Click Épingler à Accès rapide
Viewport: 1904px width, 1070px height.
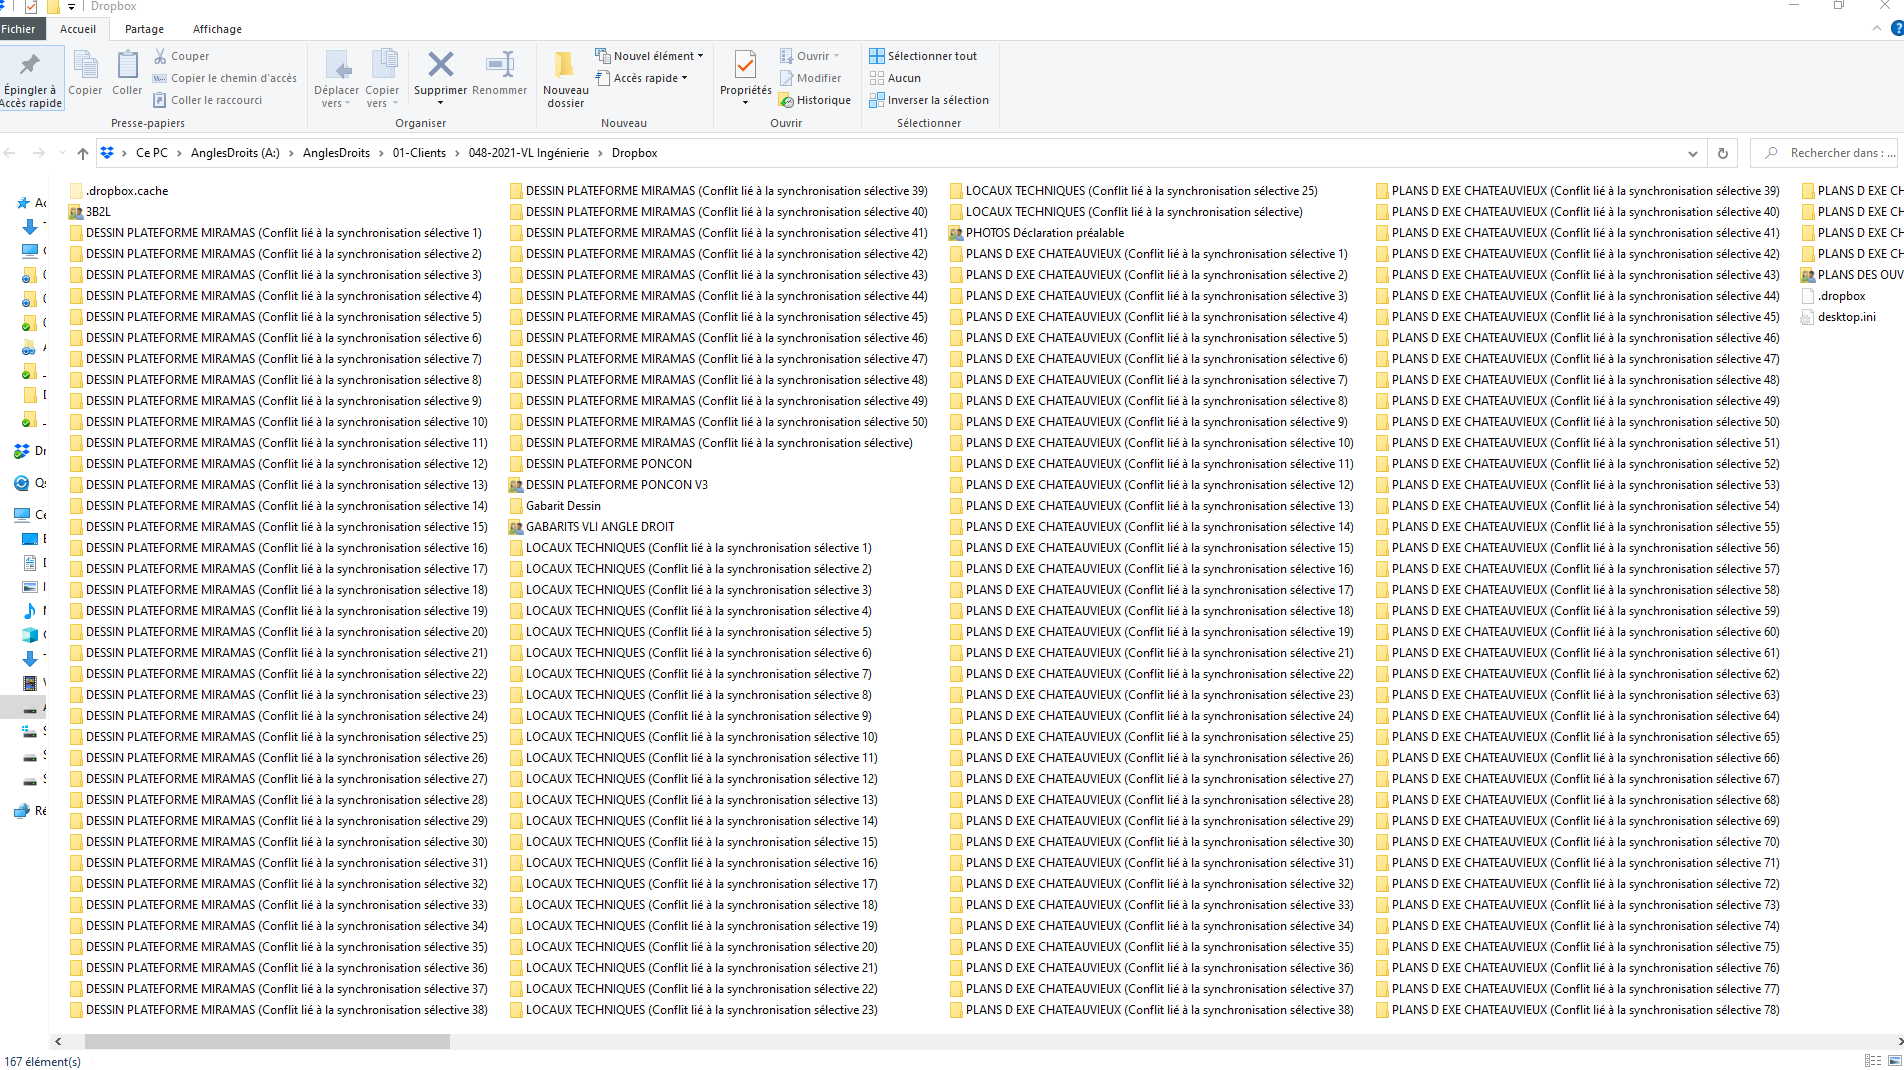pos(31,78)
